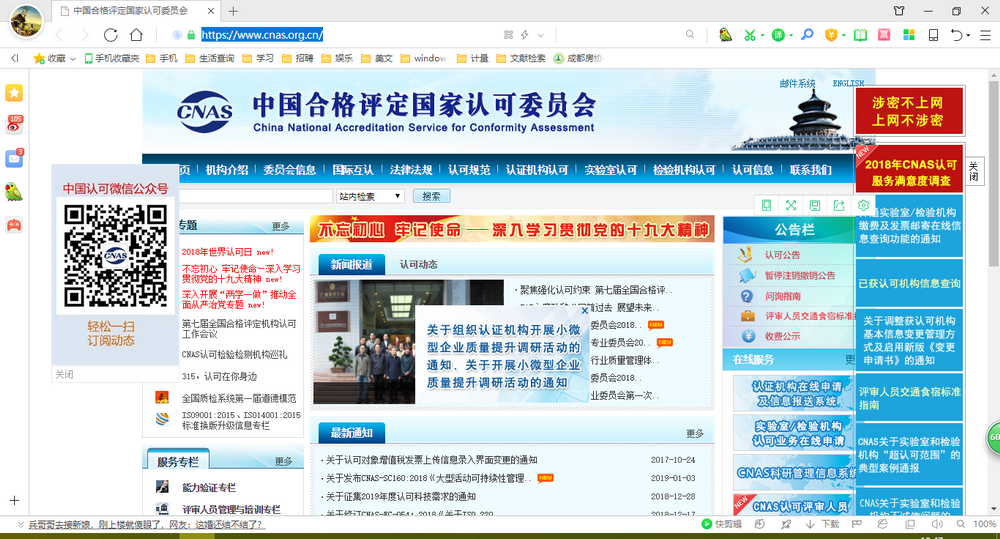Image resolution: width=1000 pixels, height=539 pixels.
Task: Open the ENGLISH version link
Action: [848, 84]
